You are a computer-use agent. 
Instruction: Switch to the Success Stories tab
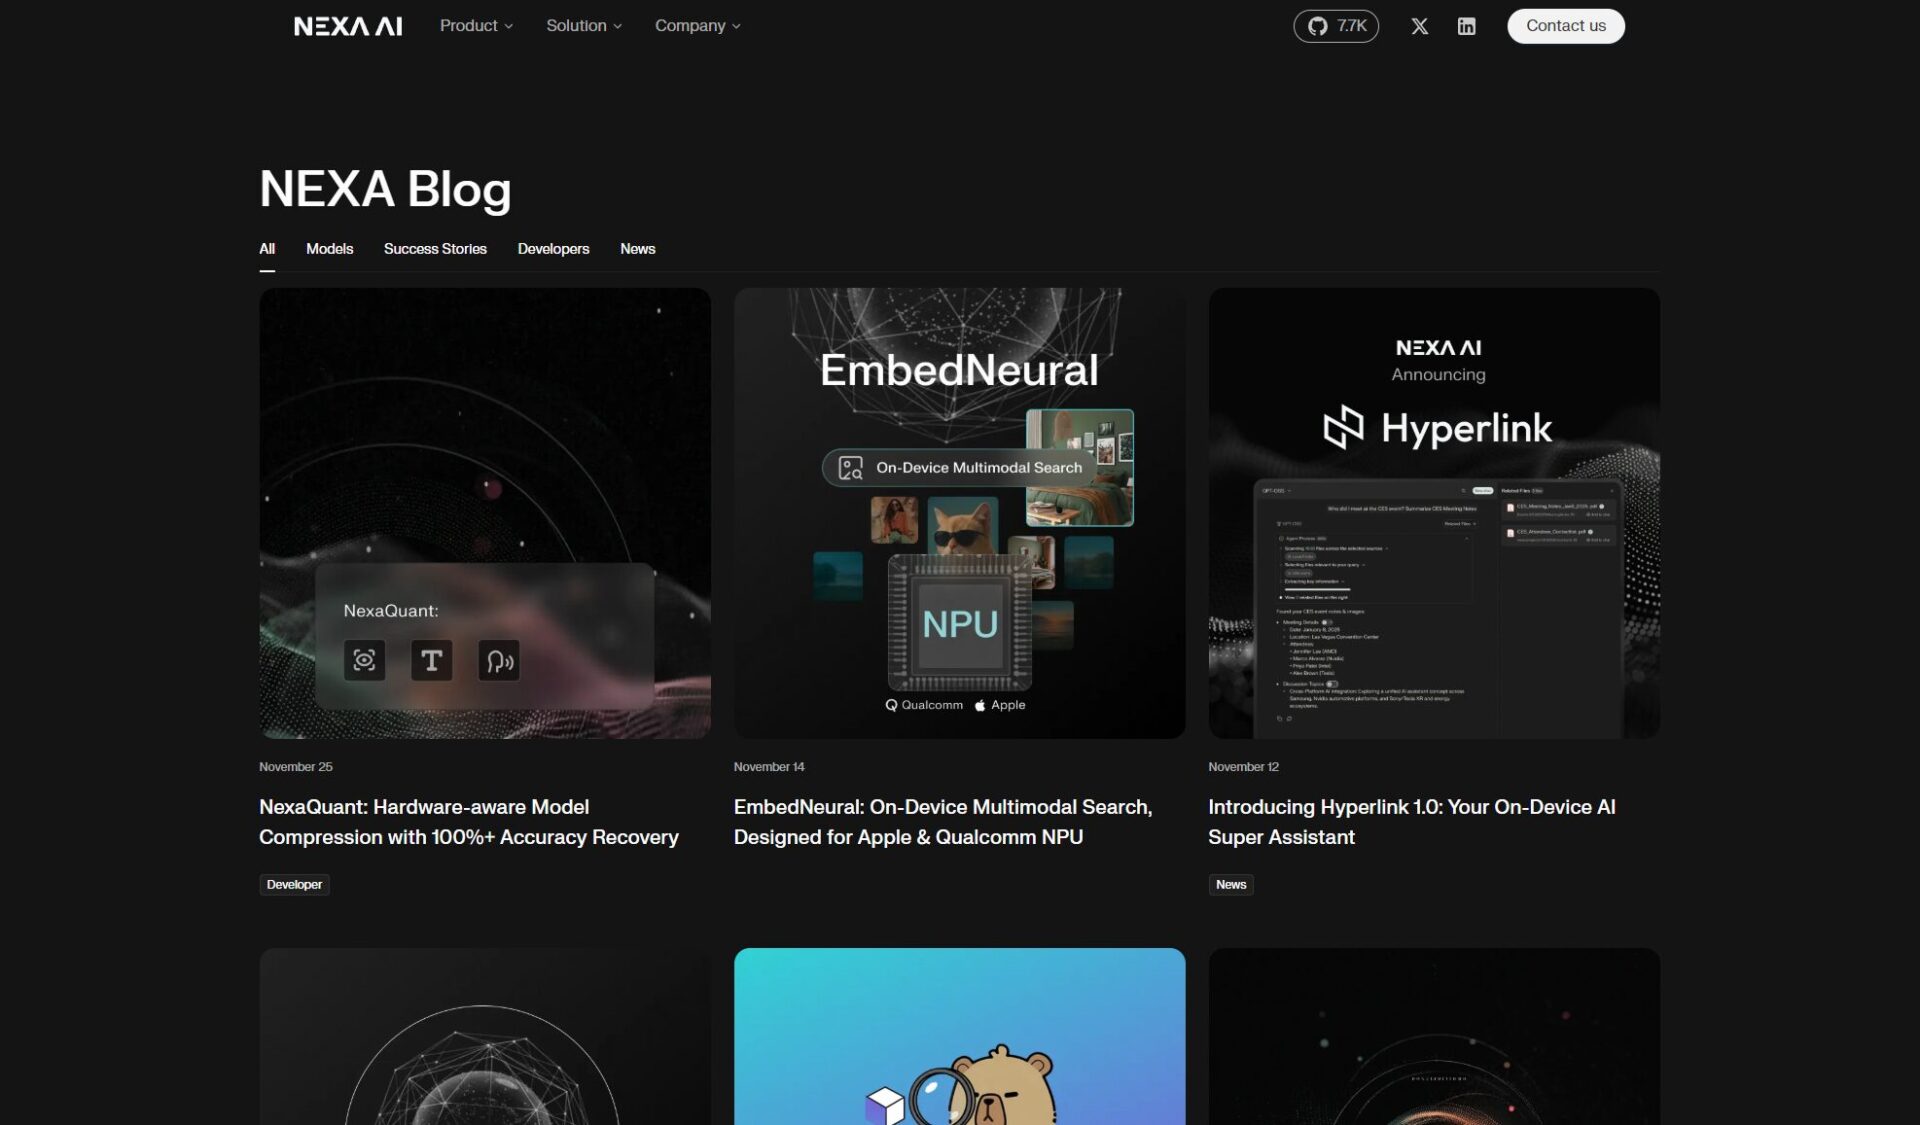435,249
